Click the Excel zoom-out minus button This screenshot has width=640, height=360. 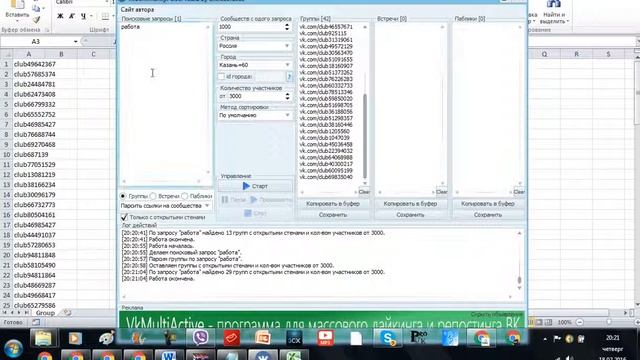[x=579, y=322]
